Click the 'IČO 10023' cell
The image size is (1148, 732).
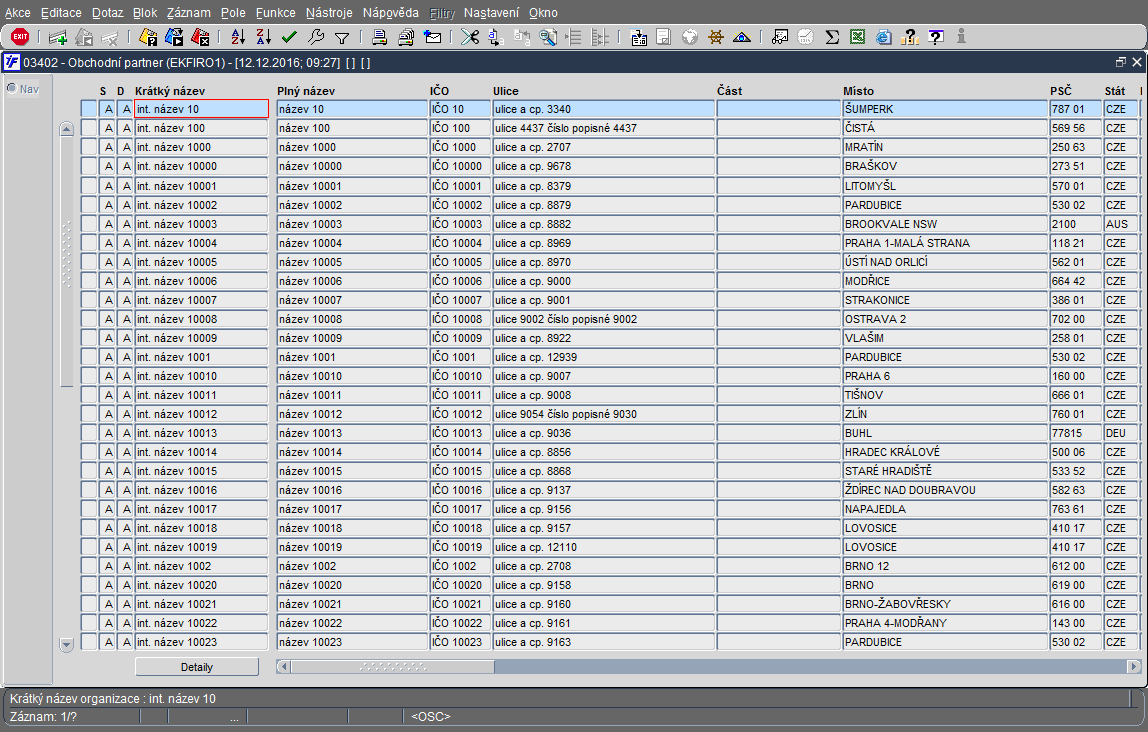(460, 643)
